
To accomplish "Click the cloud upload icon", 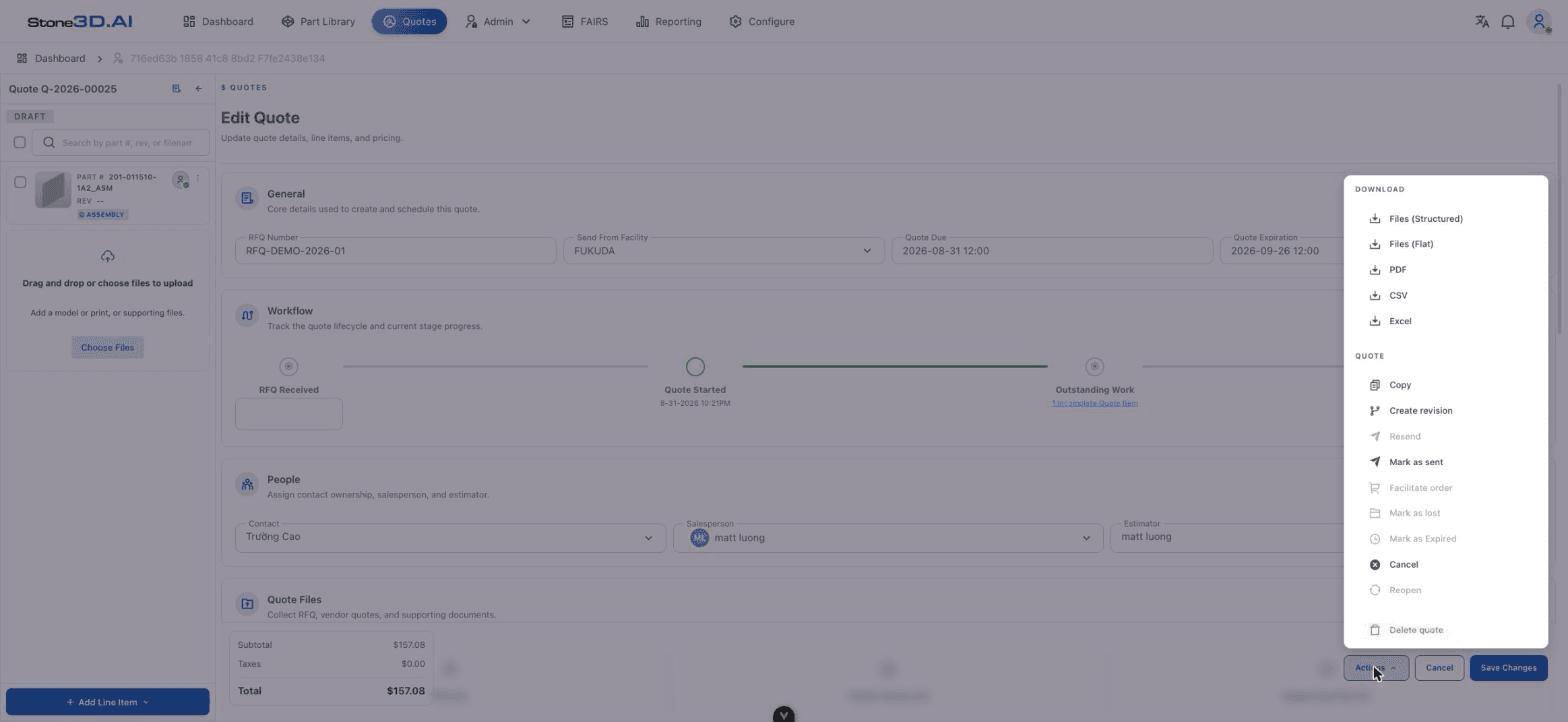I will click(x=107, y=256).
